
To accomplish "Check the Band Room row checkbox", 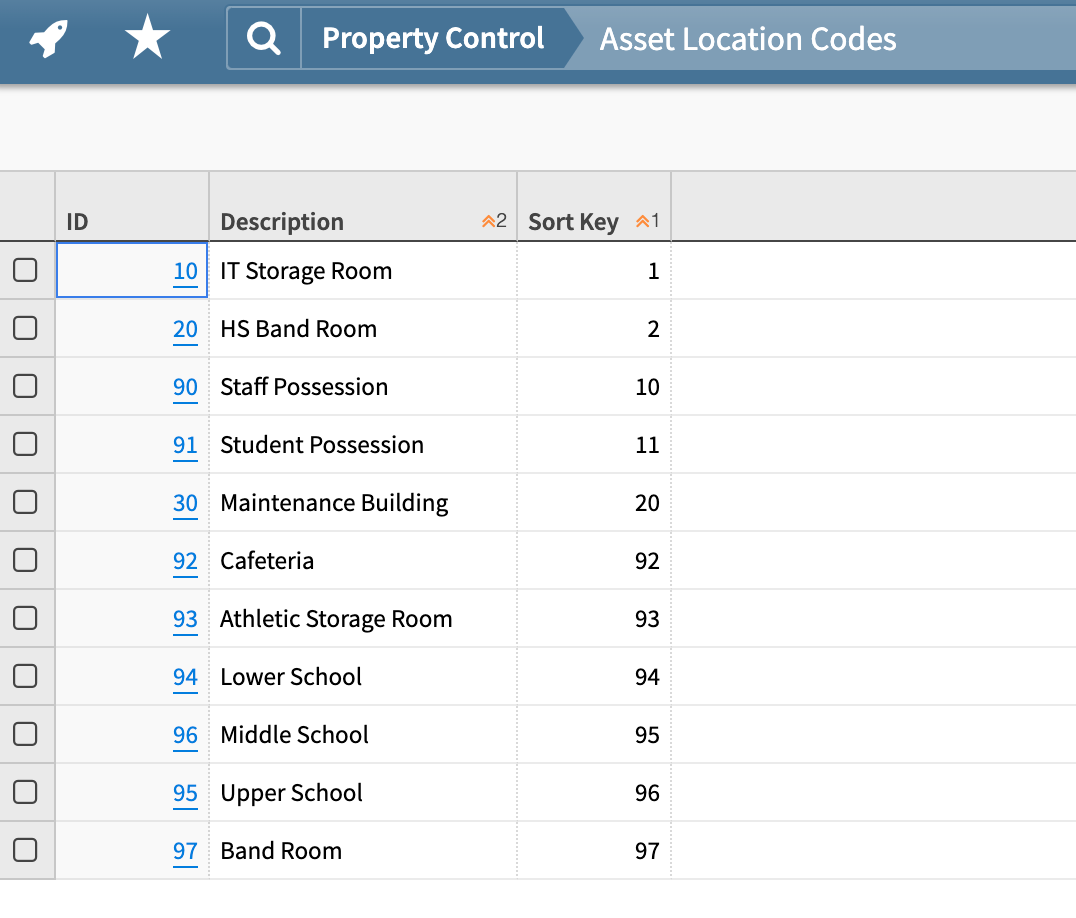I will [27, 850].
